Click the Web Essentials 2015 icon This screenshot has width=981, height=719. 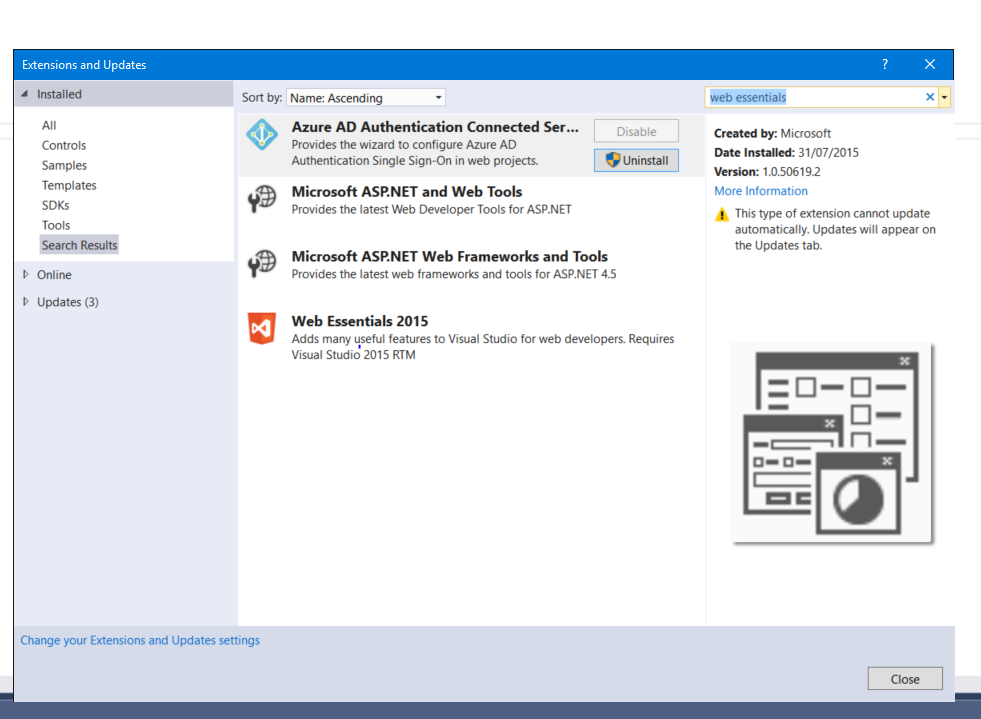point(261,328)
